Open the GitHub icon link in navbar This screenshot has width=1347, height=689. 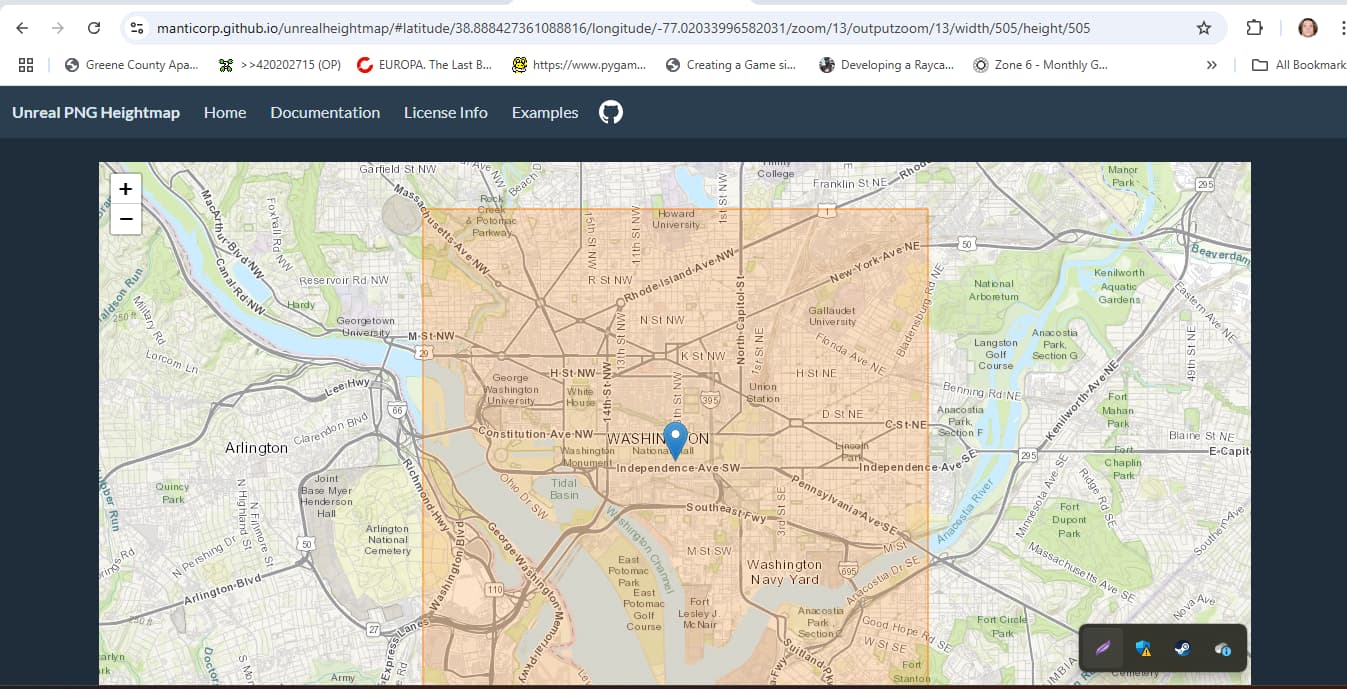pos(611,112)
